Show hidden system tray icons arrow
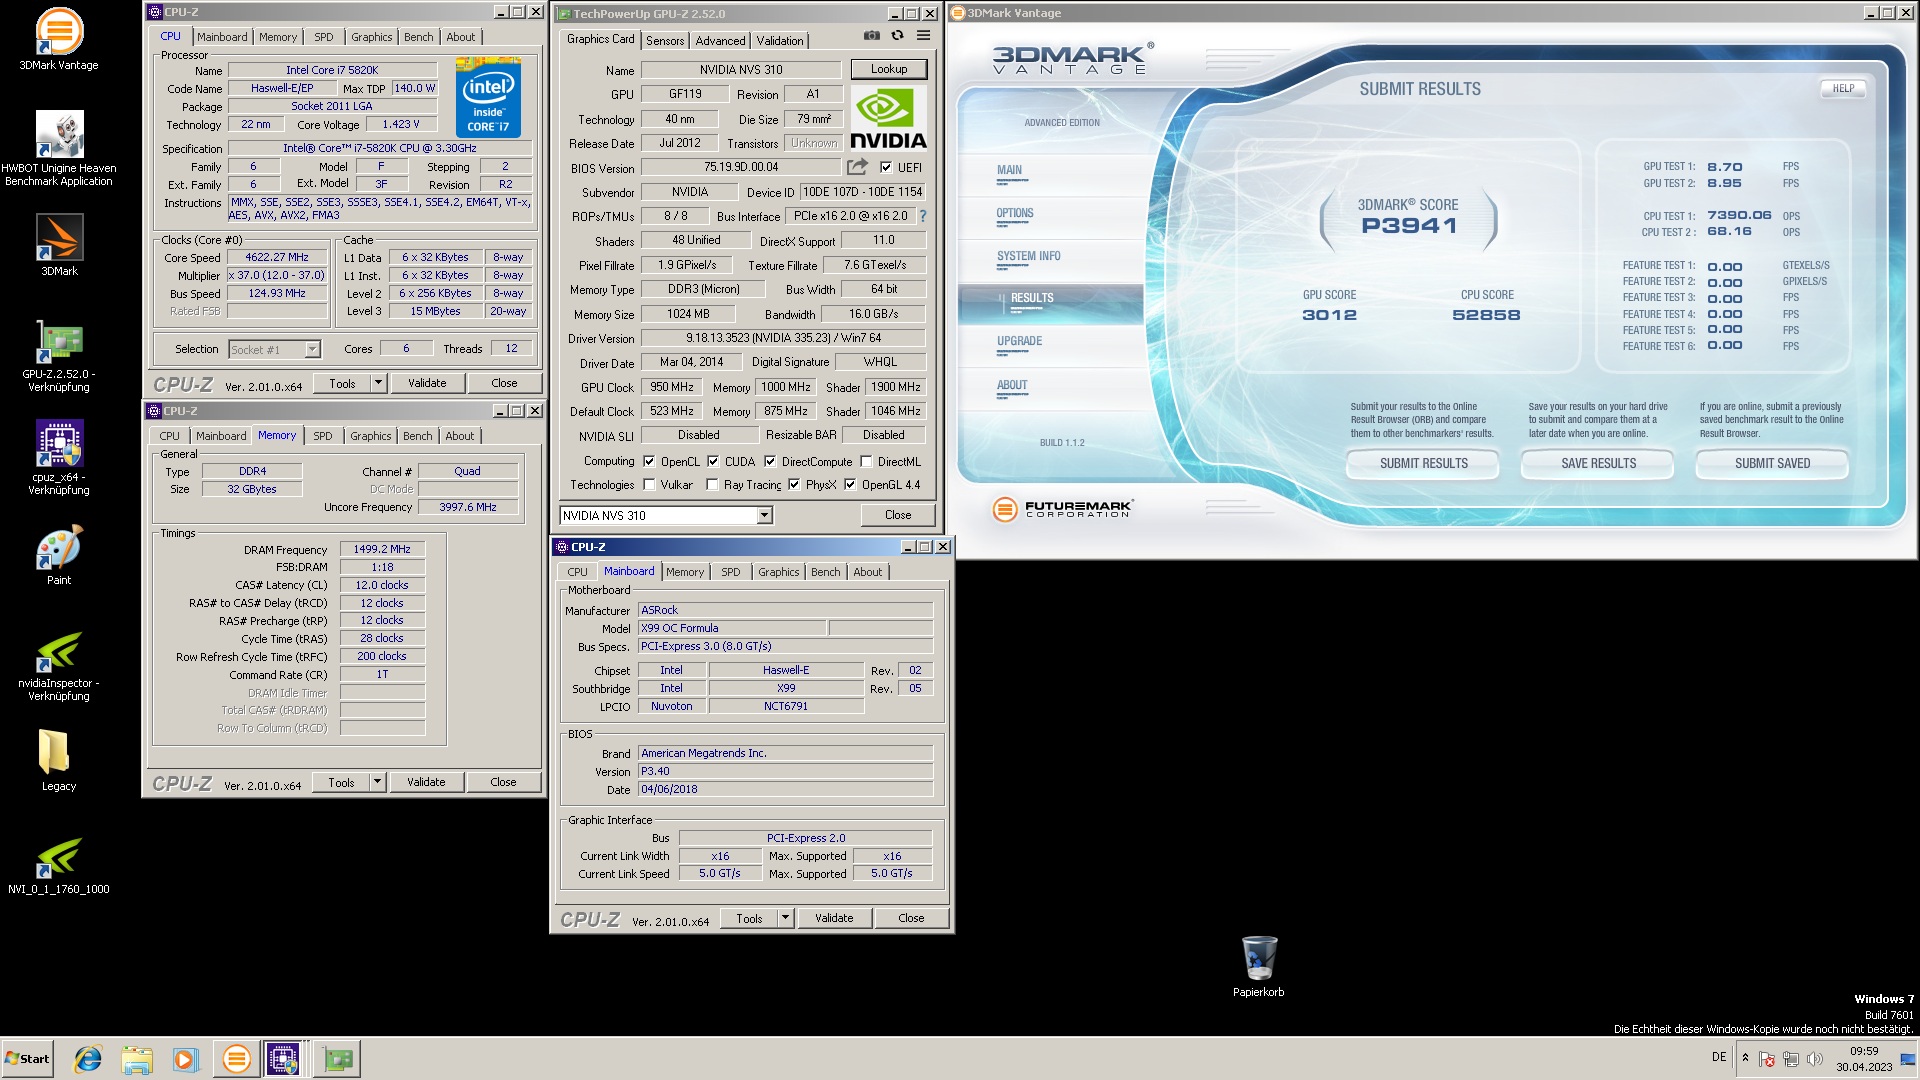The height and width of the screenshot is (1080, 1920). 1745,1059
